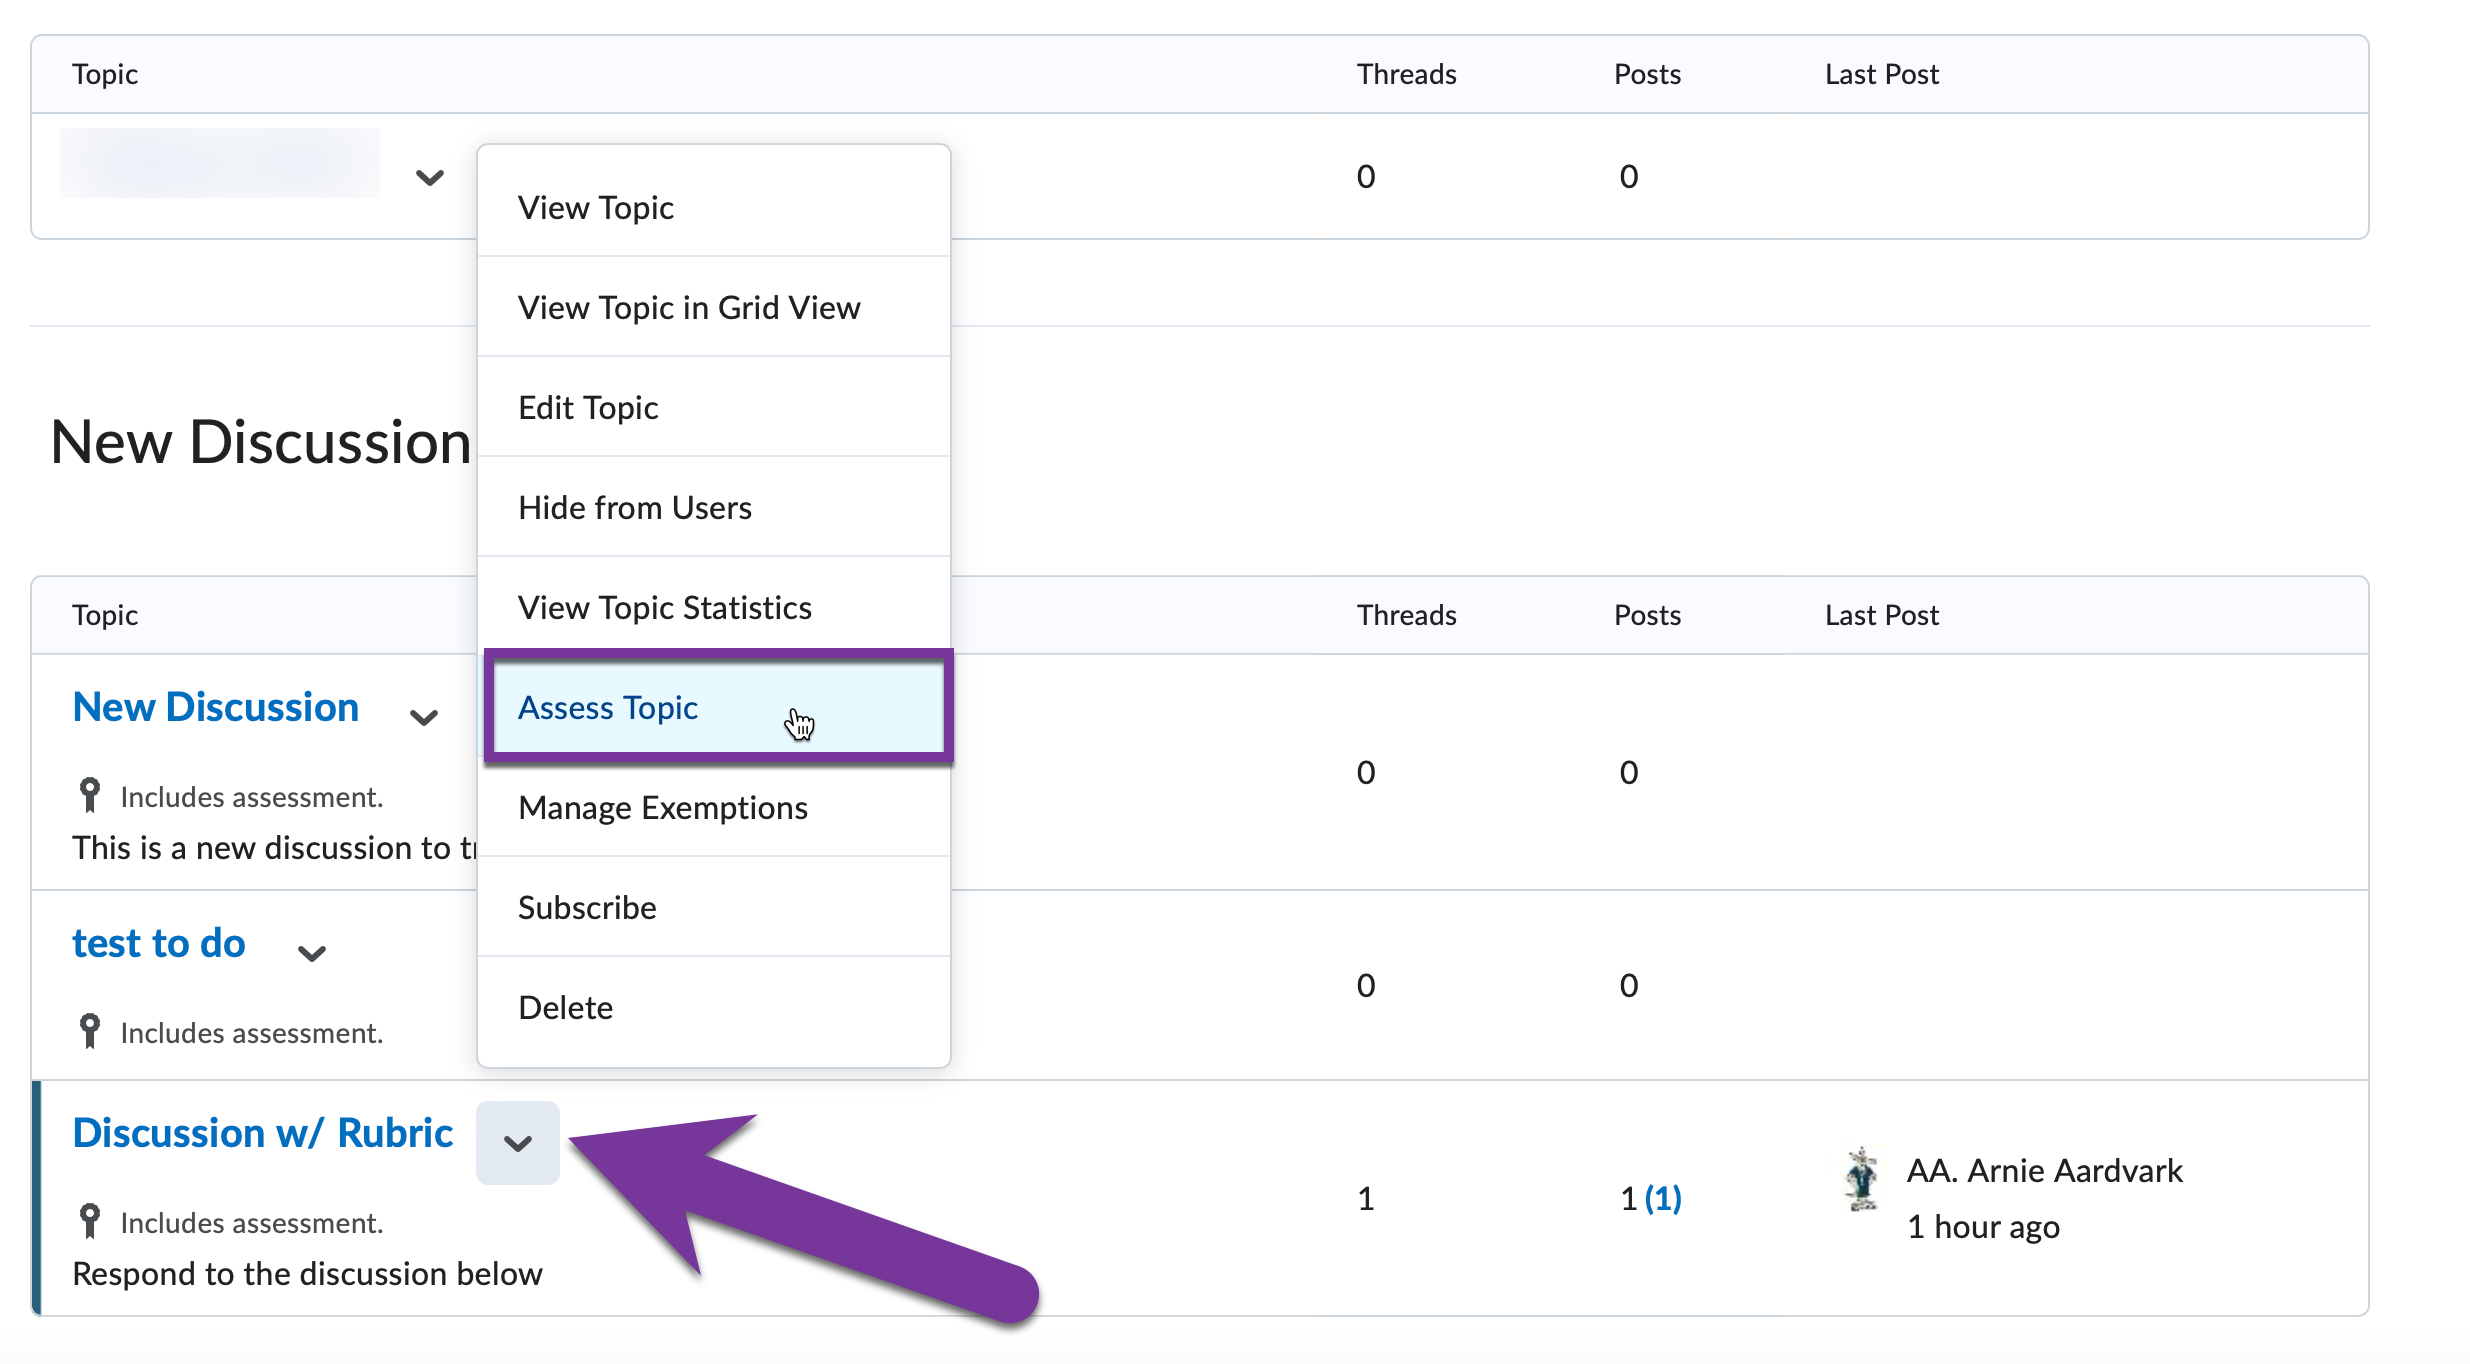Choose Subscribe from the context menu
Screen dimensions: 2470x1364
click(714, 907)
